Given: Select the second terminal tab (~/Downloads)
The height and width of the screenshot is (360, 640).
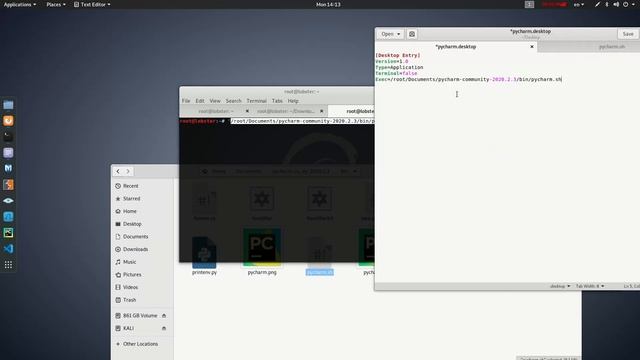Looking at the screenshot, I should click(x=285, y=111).
